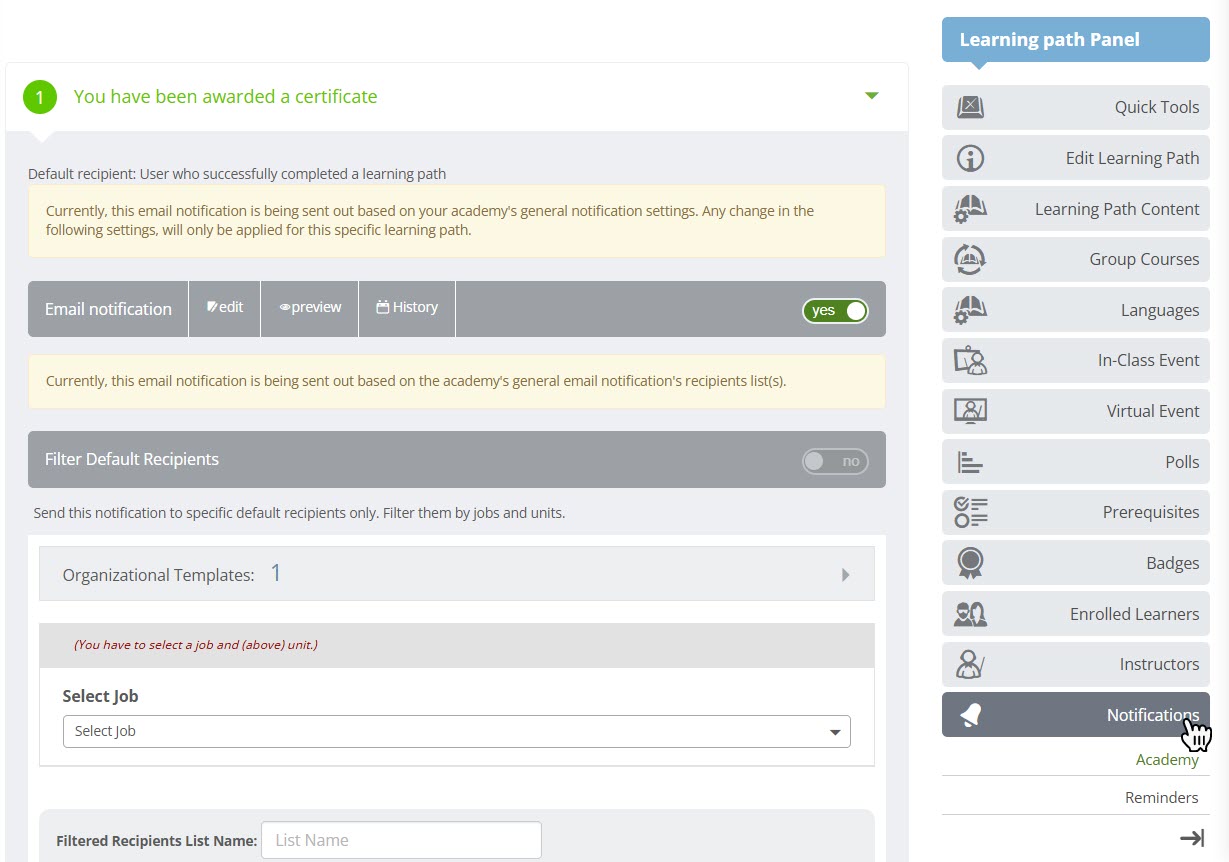The width and height of the screenshot is (1229, 862).
Task: Click the Badges ribbon icon
Action: (970, 563)
